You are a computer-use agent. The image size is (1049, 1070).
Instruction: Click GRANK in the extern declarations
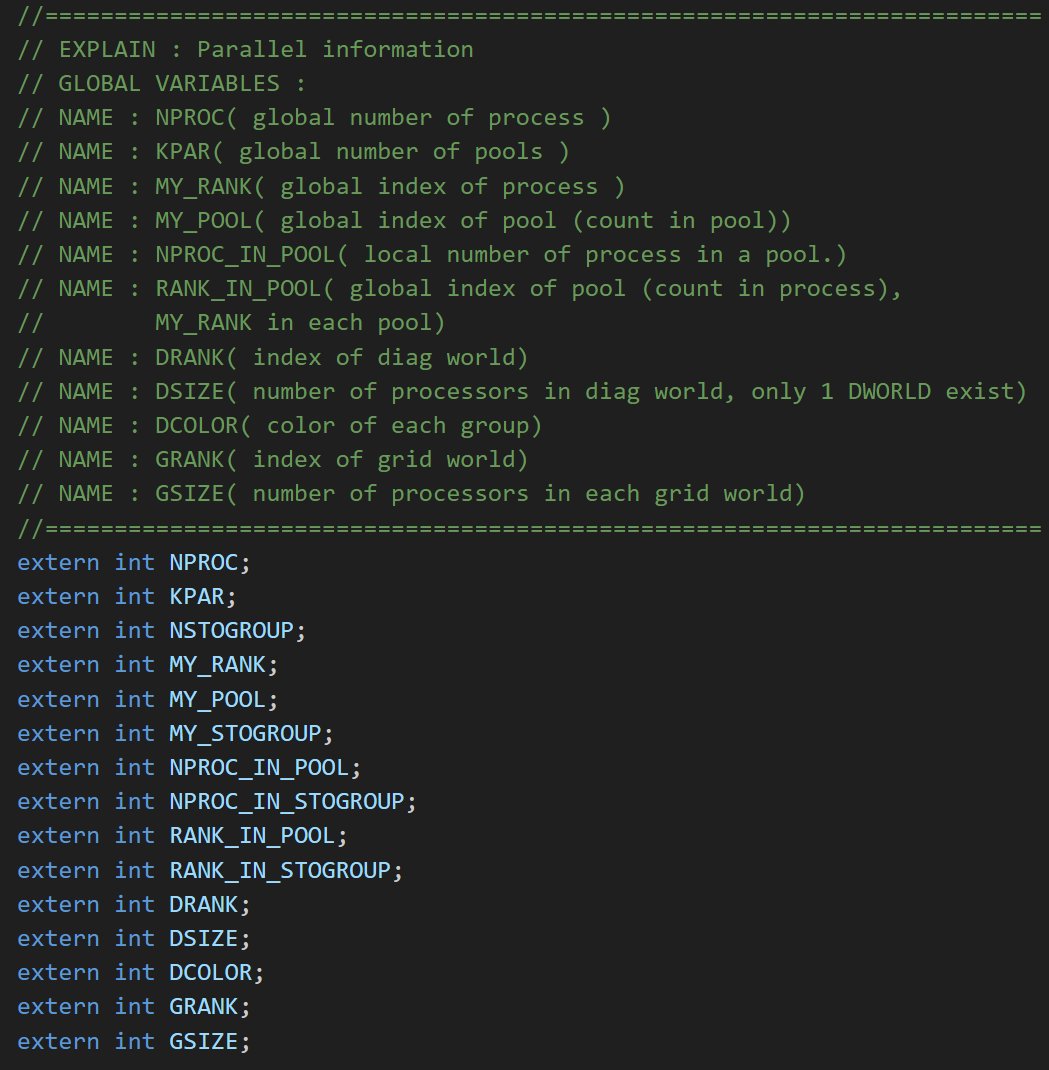[x=204, y=1006]
